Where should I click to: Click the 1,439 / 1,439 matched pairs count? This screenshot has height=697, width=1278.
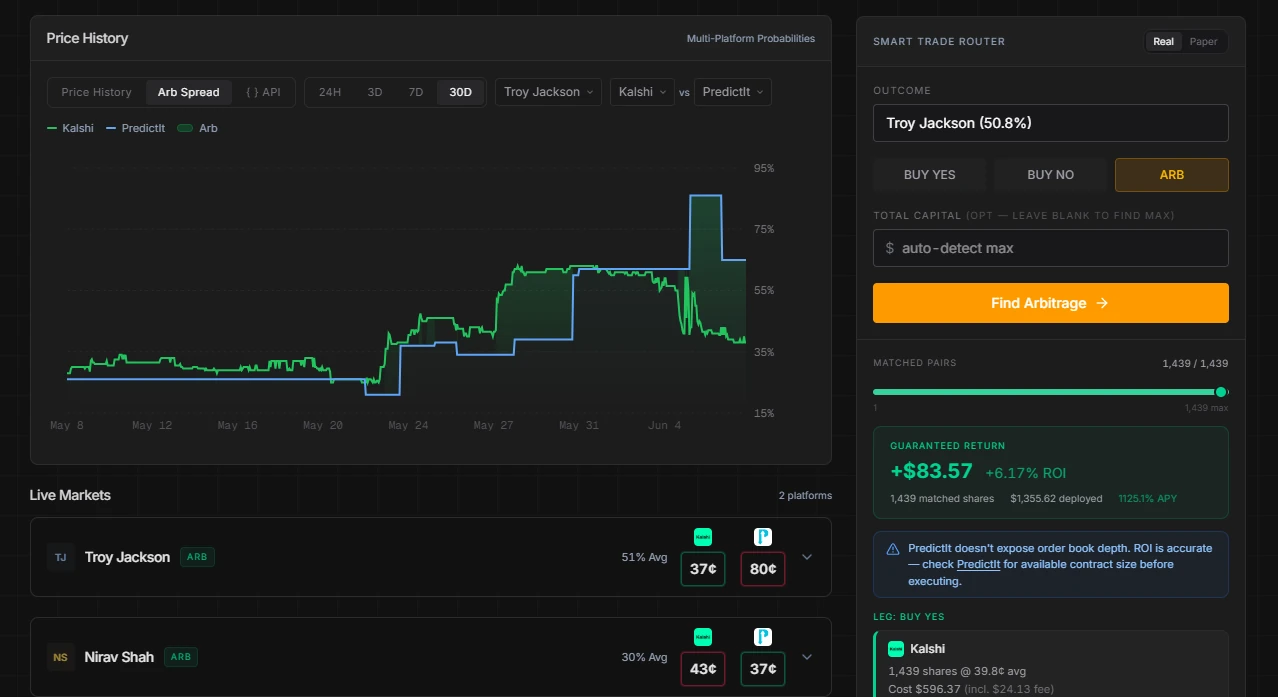1195,363
